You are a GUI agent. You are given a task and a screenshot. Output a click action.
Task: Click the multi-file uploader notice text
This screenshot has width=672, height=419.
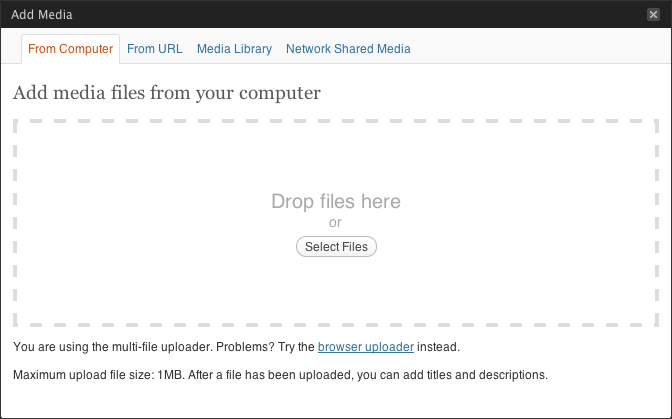236,347
